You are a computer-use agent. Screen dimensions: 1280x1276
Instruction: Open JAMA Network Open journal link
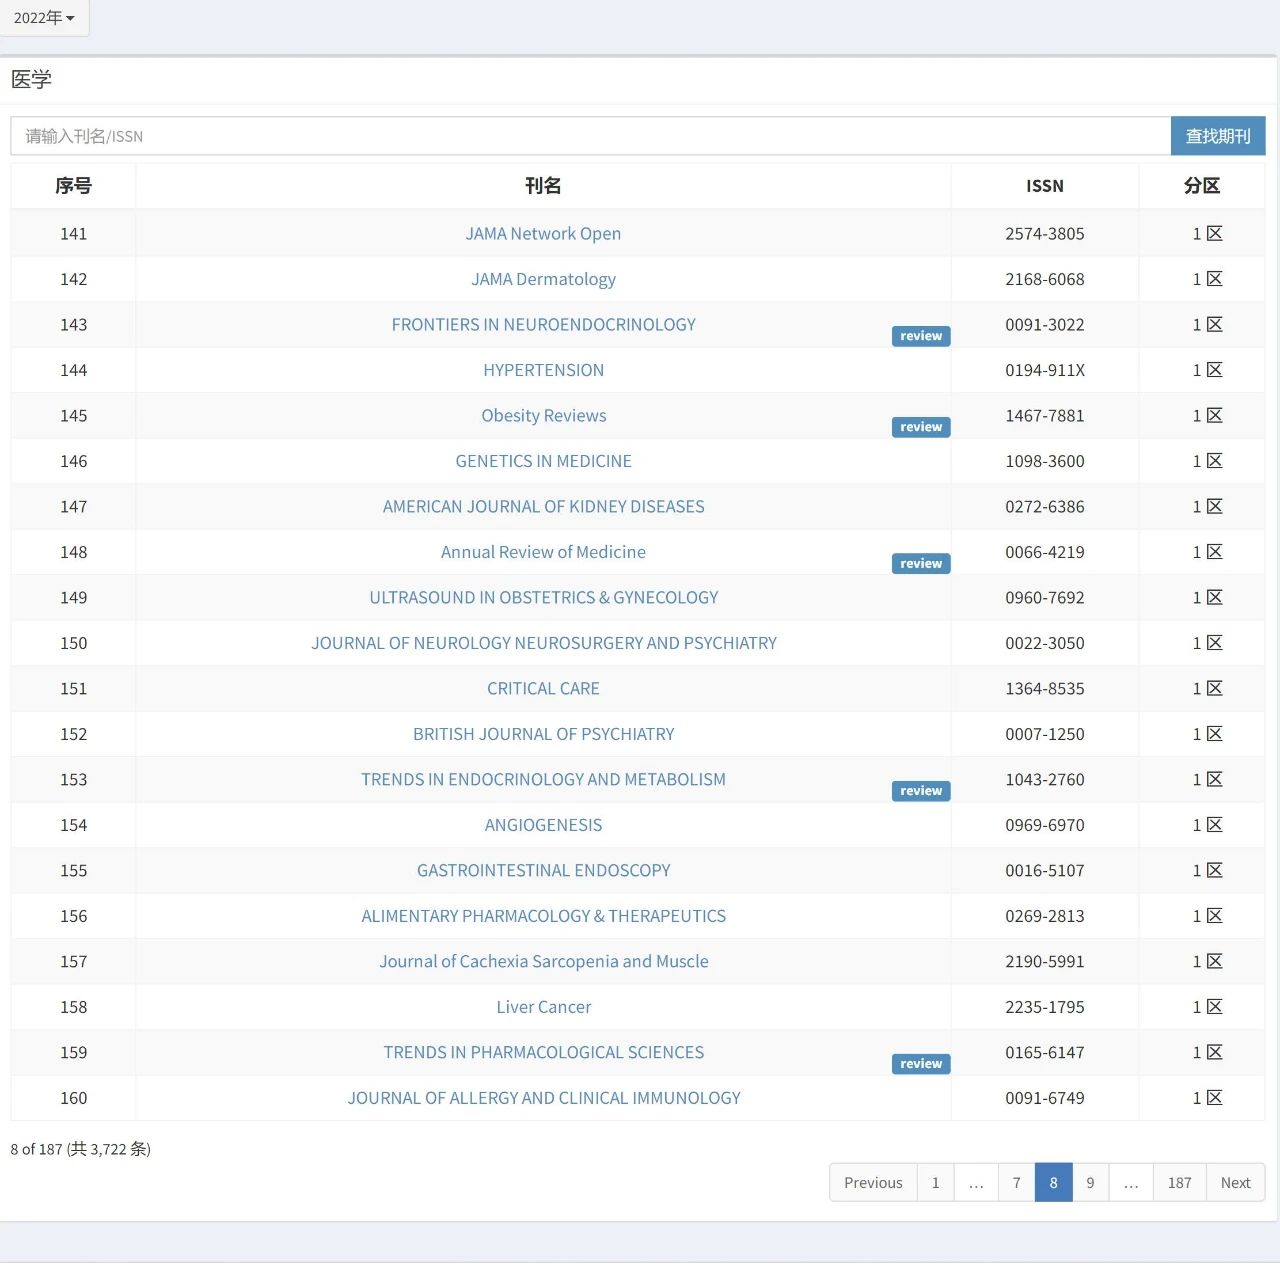[x=543, y=234]
